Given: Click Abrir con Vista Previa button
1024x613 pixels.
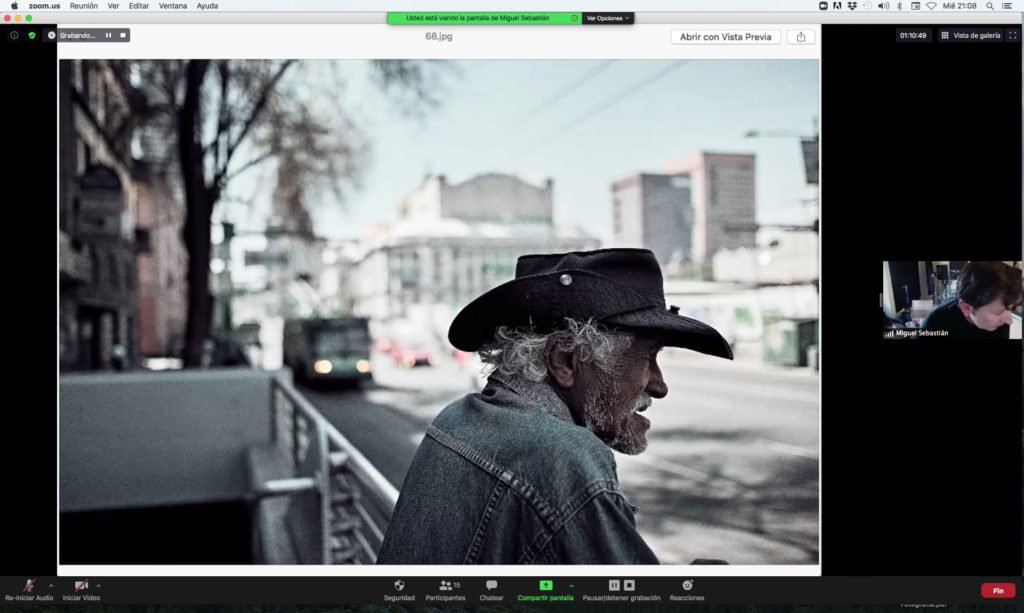Looking at the screenshot, I should tap(725, 37).
